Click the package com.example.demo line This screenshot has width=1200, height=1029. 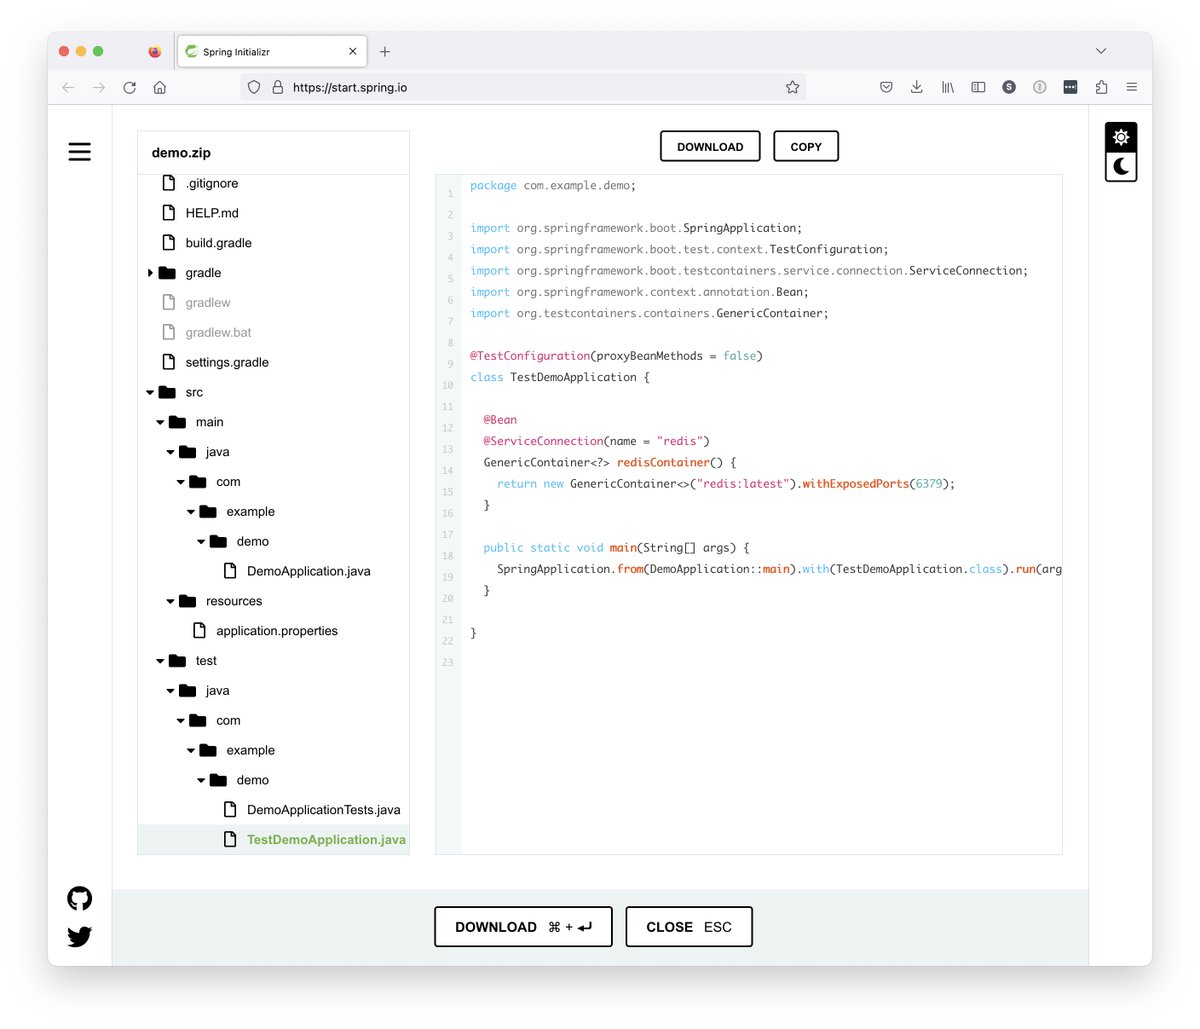click(553, 185)
